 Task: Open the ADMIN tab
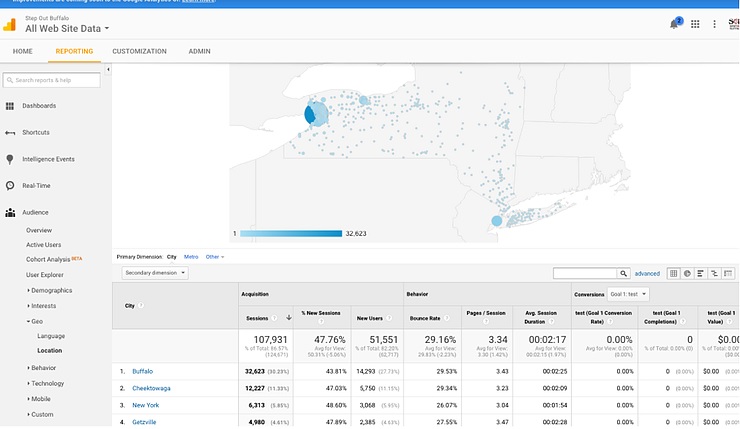point(199,51)
